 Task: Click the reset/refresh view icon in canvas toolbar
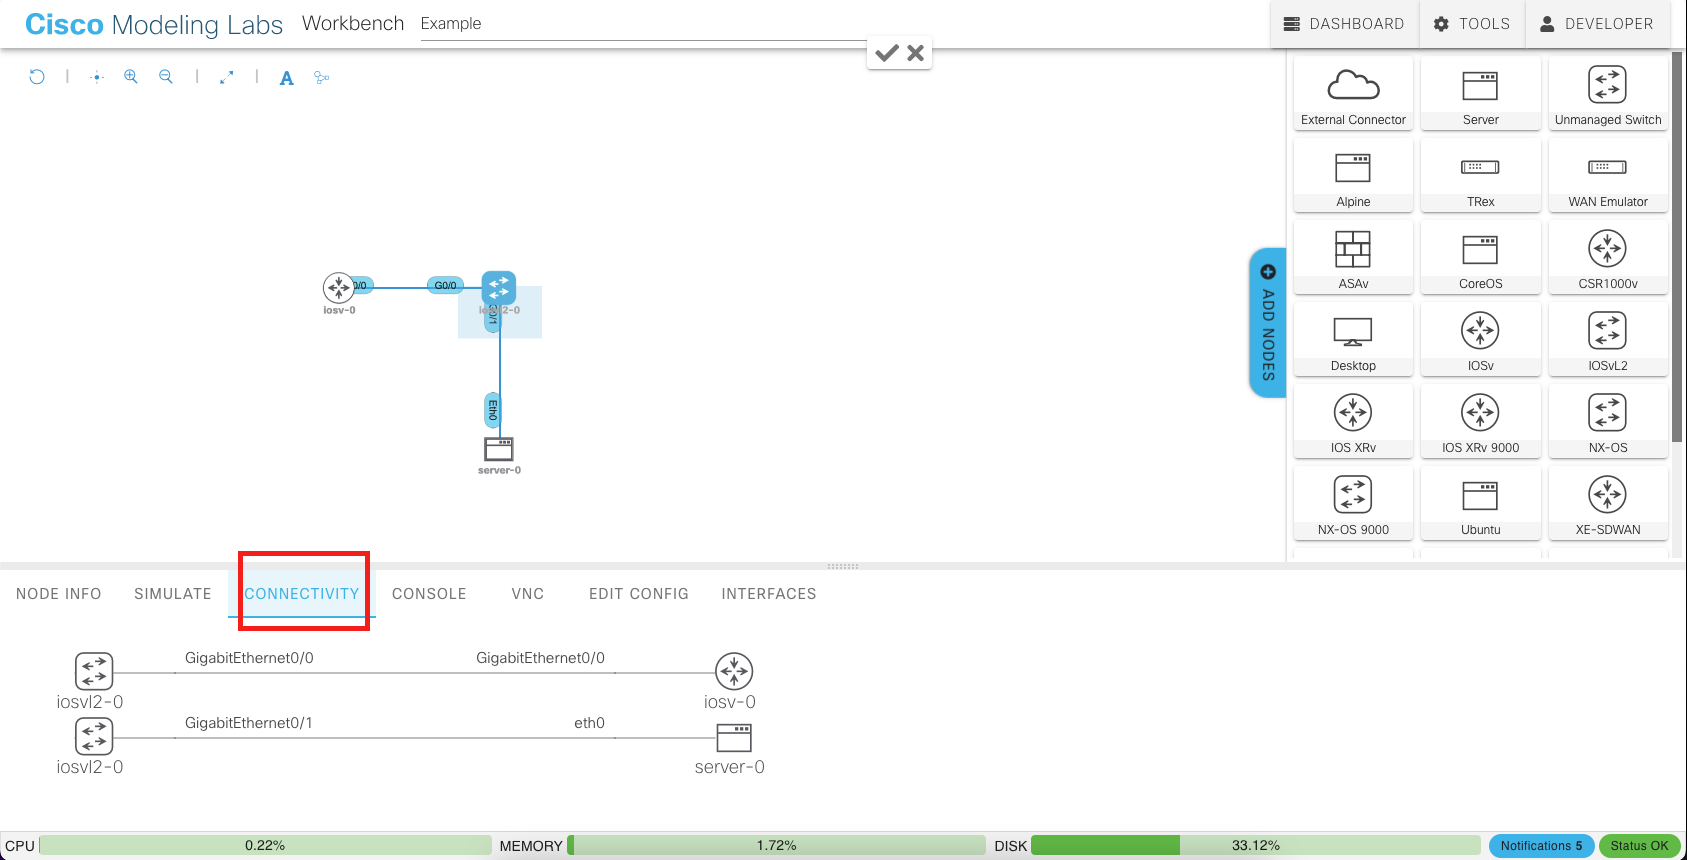[x=37, y=77]
